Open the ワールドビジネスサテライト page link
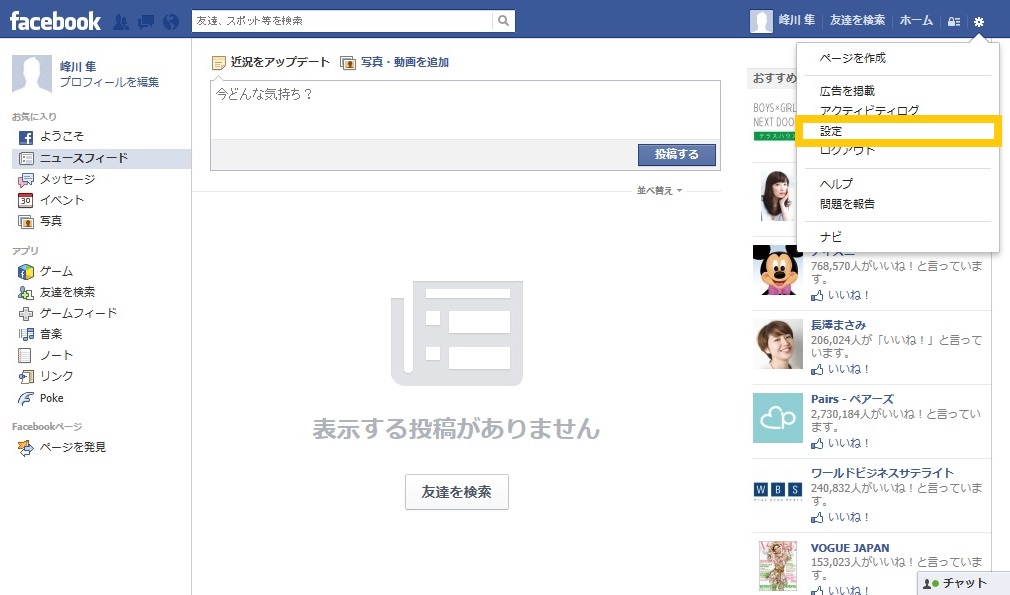Screen dimensions: 1010x595 (x=882, y=473)
